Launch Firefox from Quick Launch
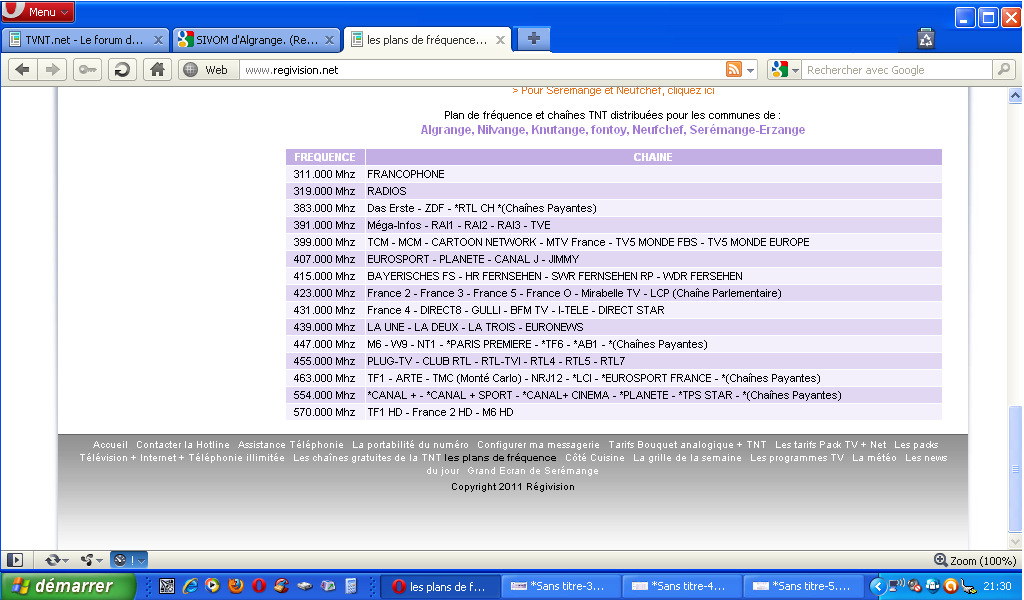Image resolution: width=1024 pixels, height=600 pixels. (236, 586)
